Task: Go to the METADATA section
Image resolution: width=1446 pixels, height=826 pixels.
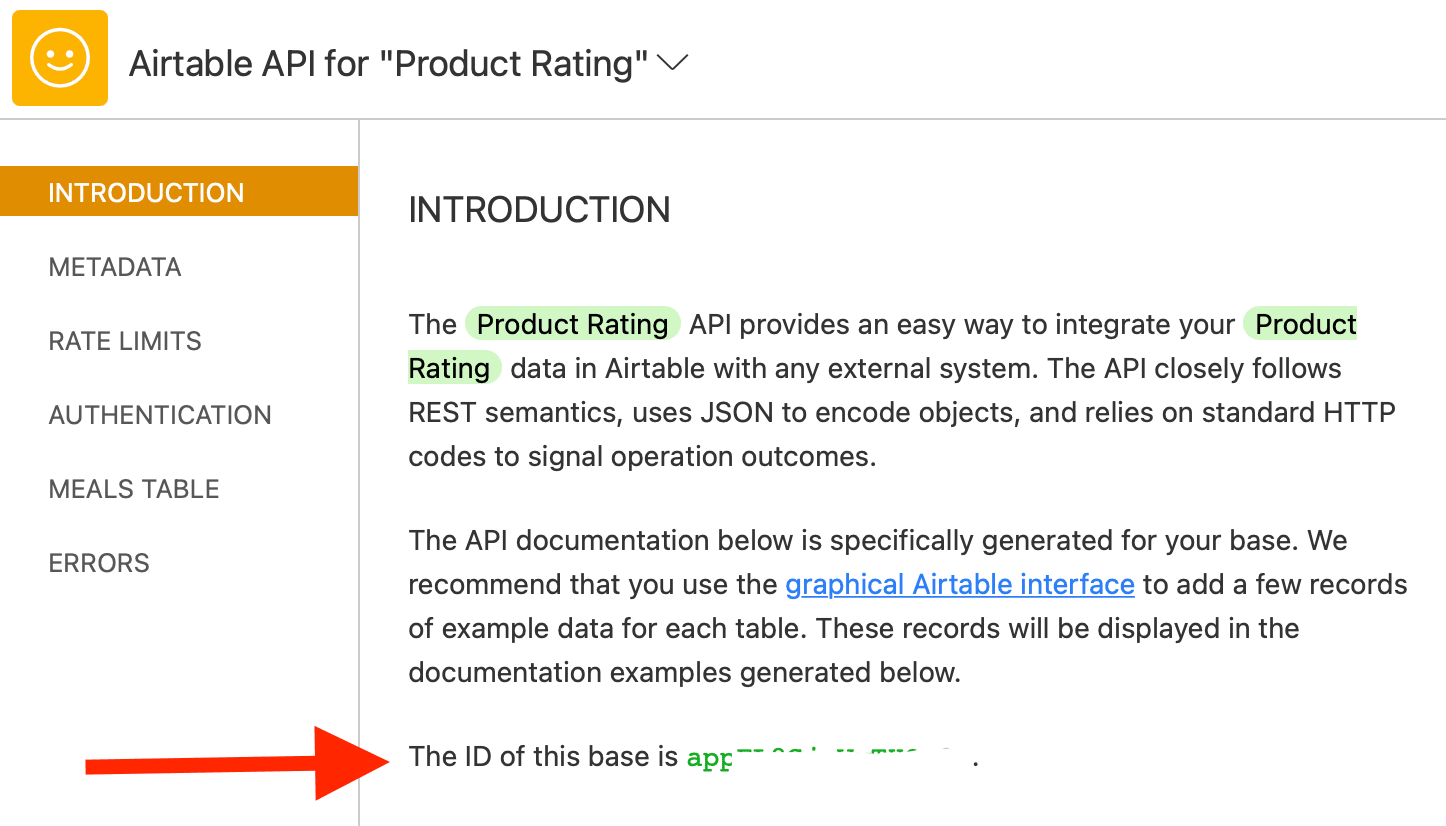Action: point(115,267)
